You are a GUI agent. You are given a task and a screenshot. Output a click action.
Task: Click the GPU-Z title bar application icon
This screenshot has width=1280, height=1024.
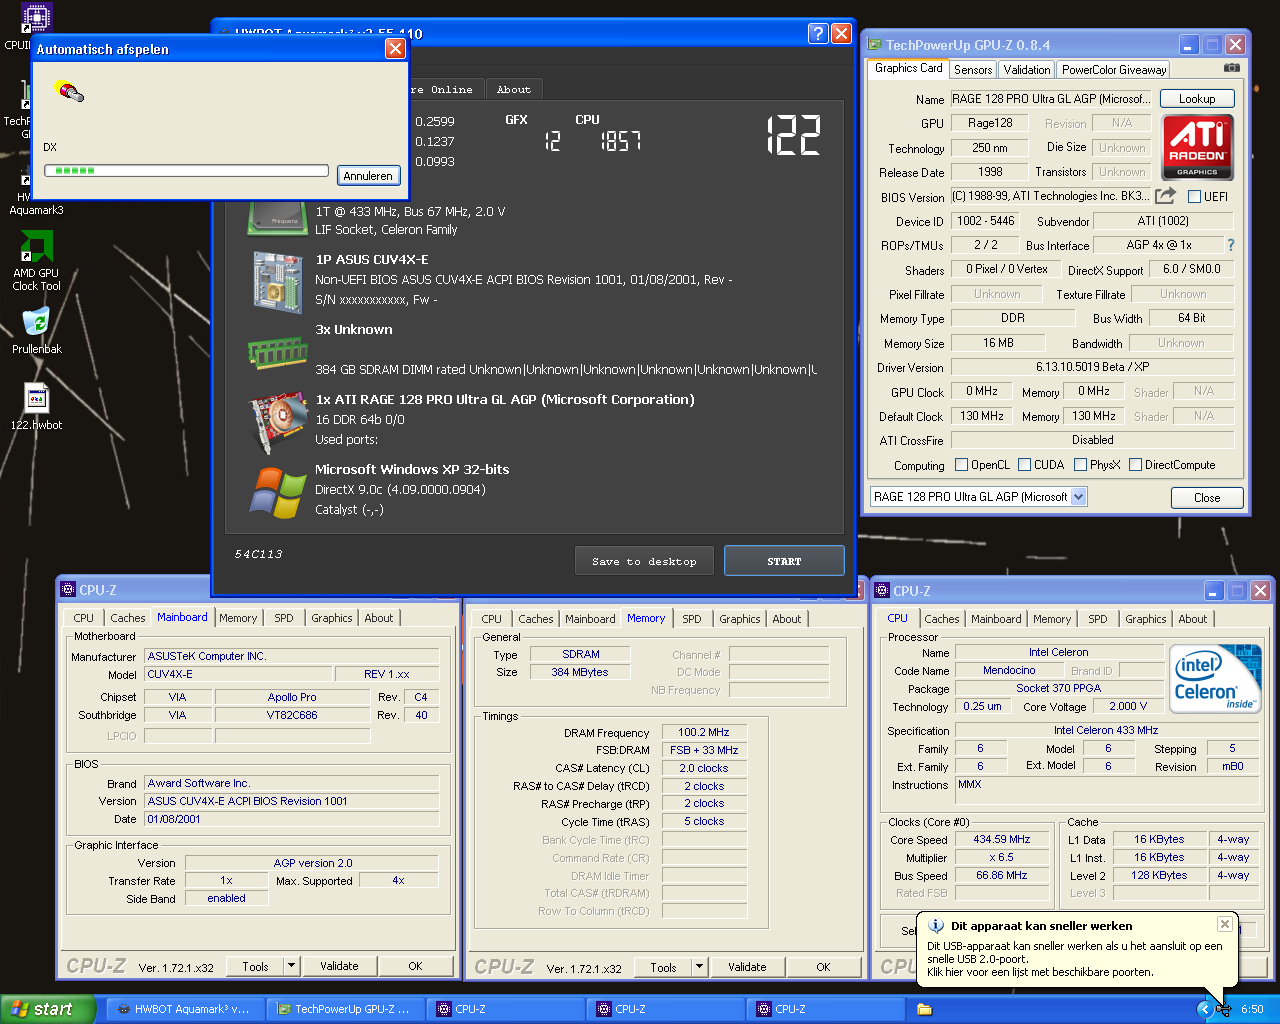tap(874, 45)
